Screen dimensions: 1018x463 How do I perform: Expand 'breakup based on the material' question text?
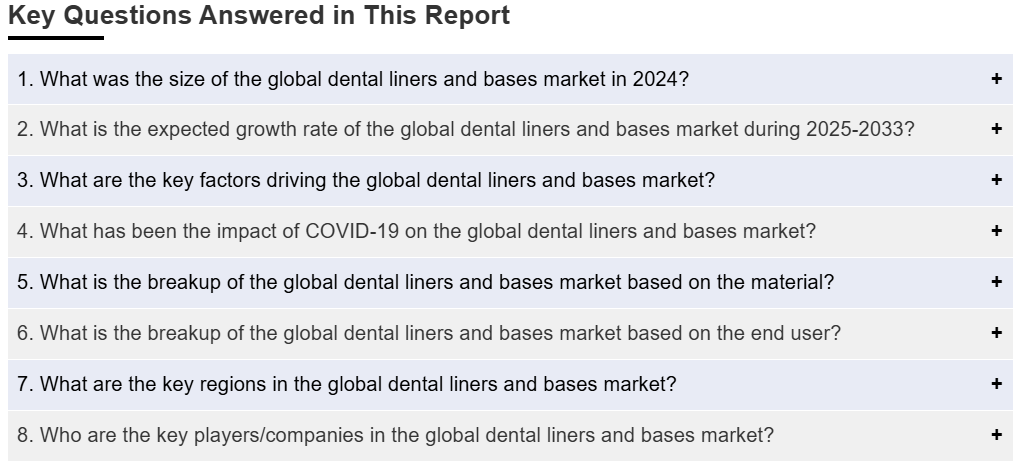pos(425,282)
